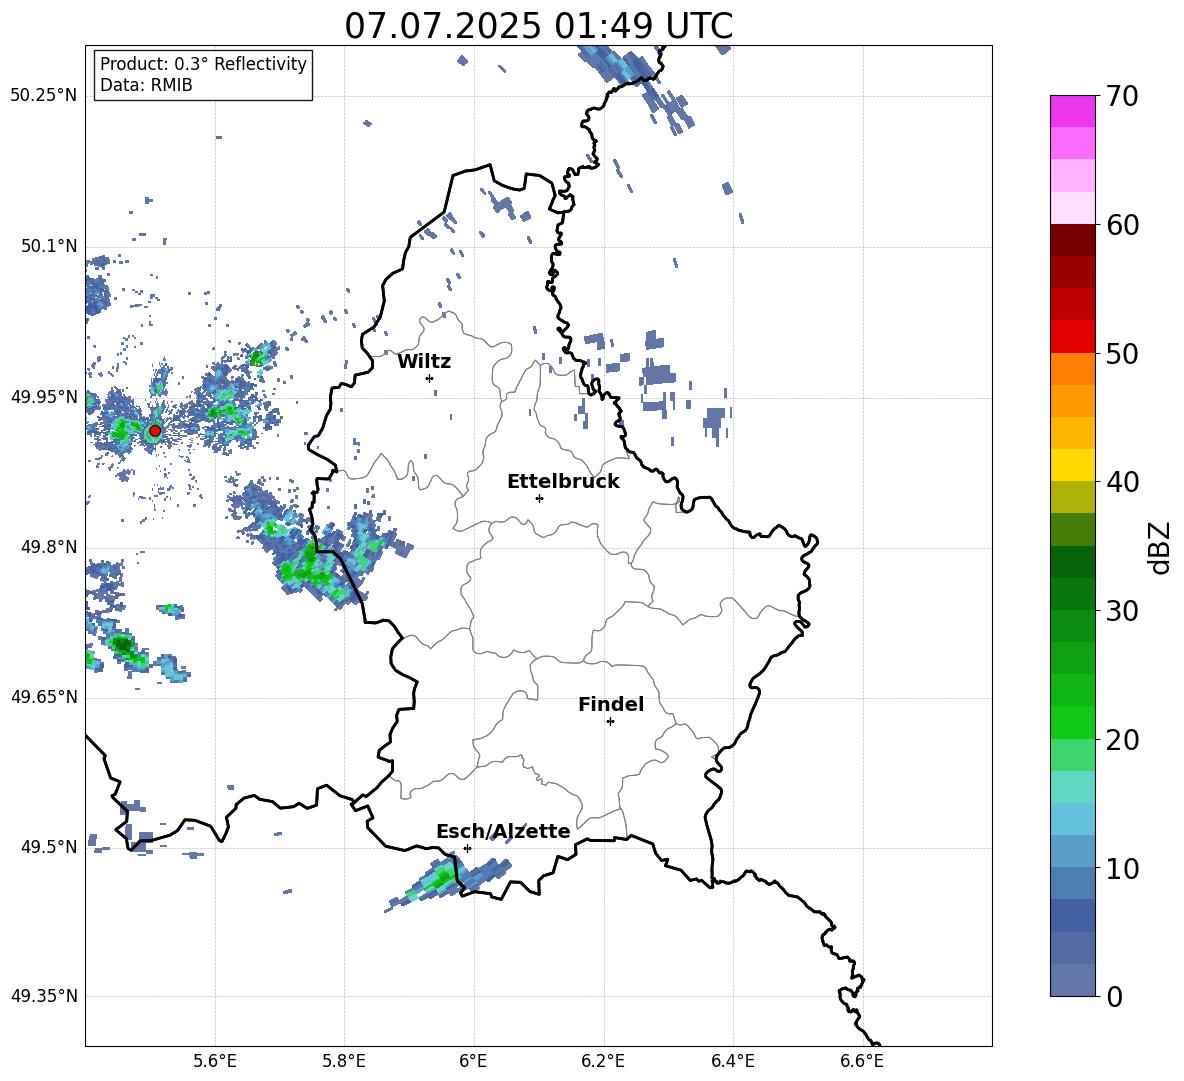1184x1081 pixels.
Task: Click the 5.8°E longitude label
Action: [x=344, y=1061]
